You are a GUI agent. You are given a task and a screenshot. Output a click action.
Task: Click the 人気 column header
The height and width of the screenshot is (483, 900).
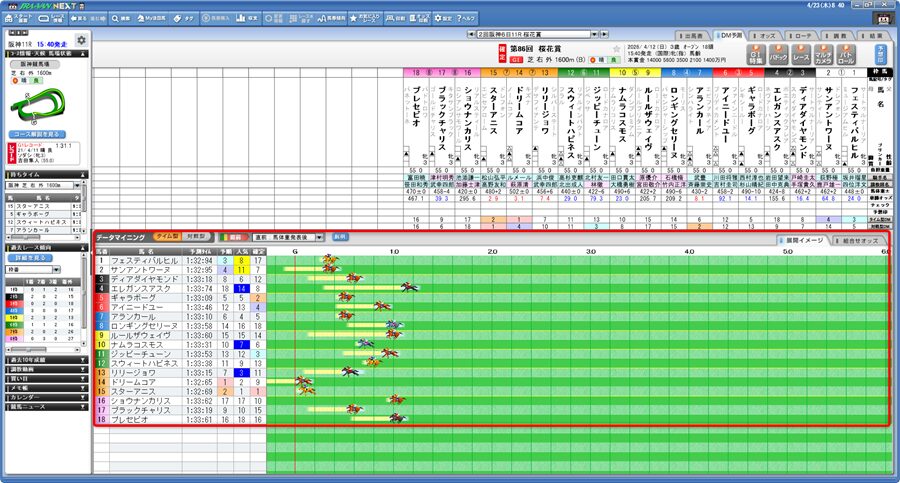[241, 252]
